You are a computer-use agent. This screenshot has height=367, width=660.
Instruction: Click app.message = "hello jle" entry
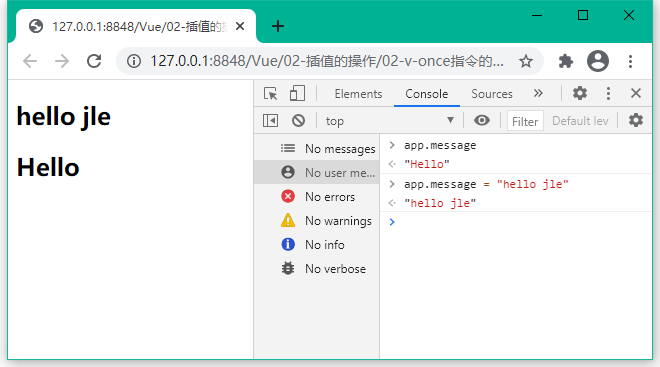tap(486, 184)
